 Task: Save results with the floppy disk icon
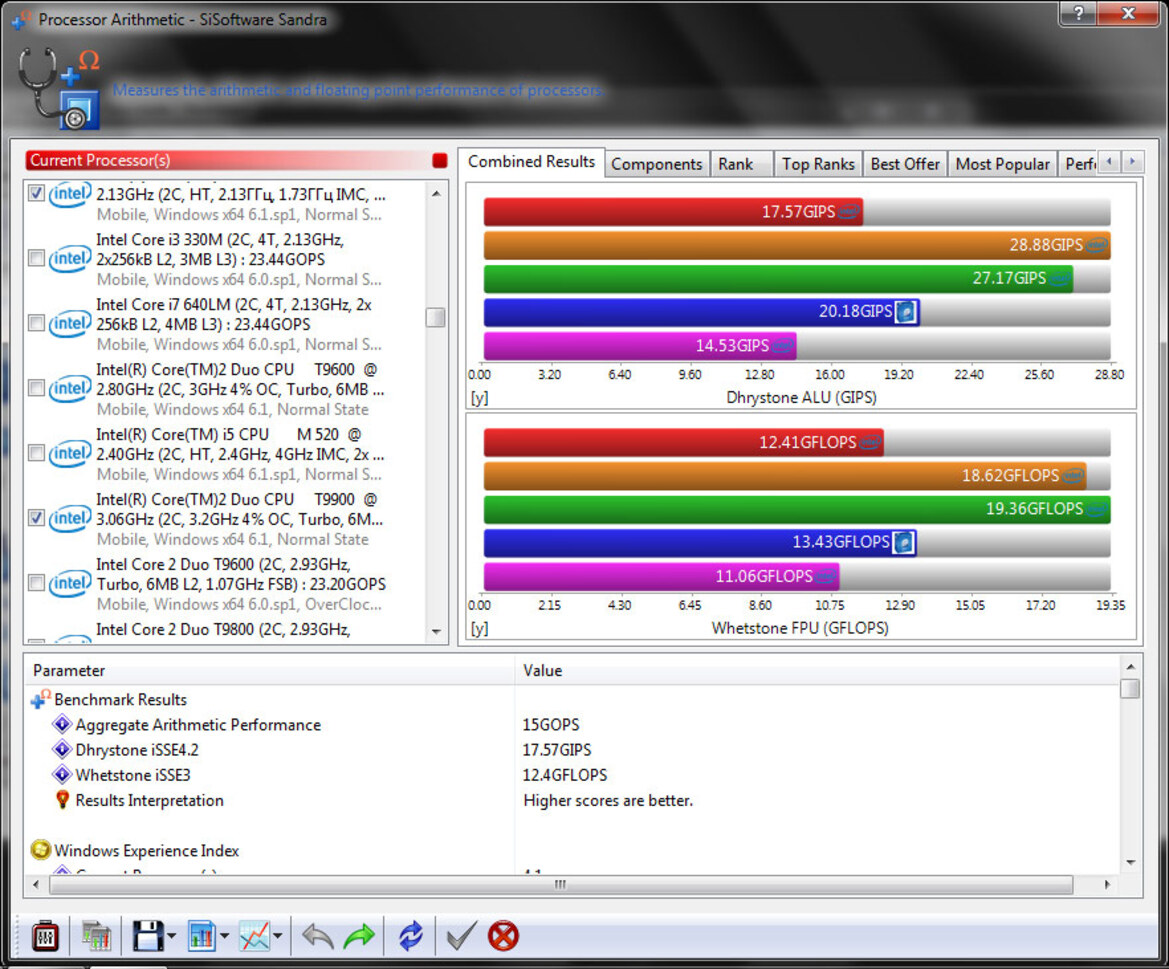pyautogui.click(x=148, y=936)
